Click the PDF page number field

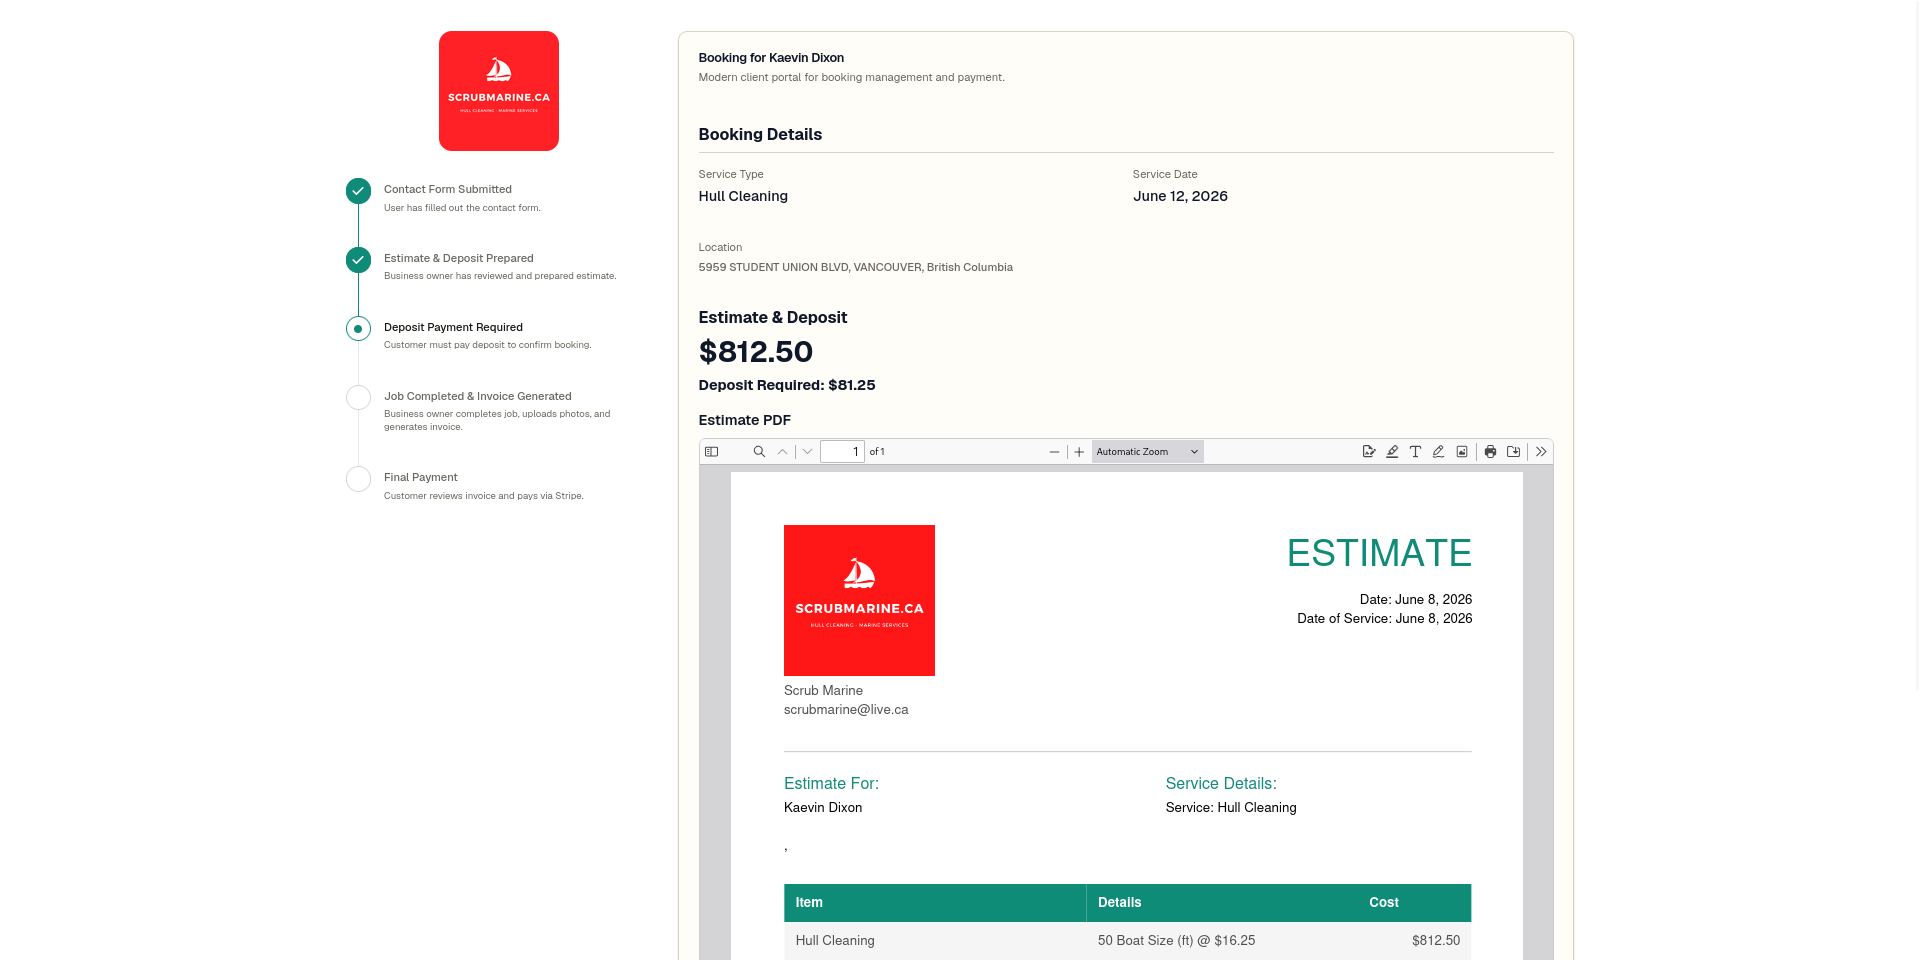coord(842,452)
